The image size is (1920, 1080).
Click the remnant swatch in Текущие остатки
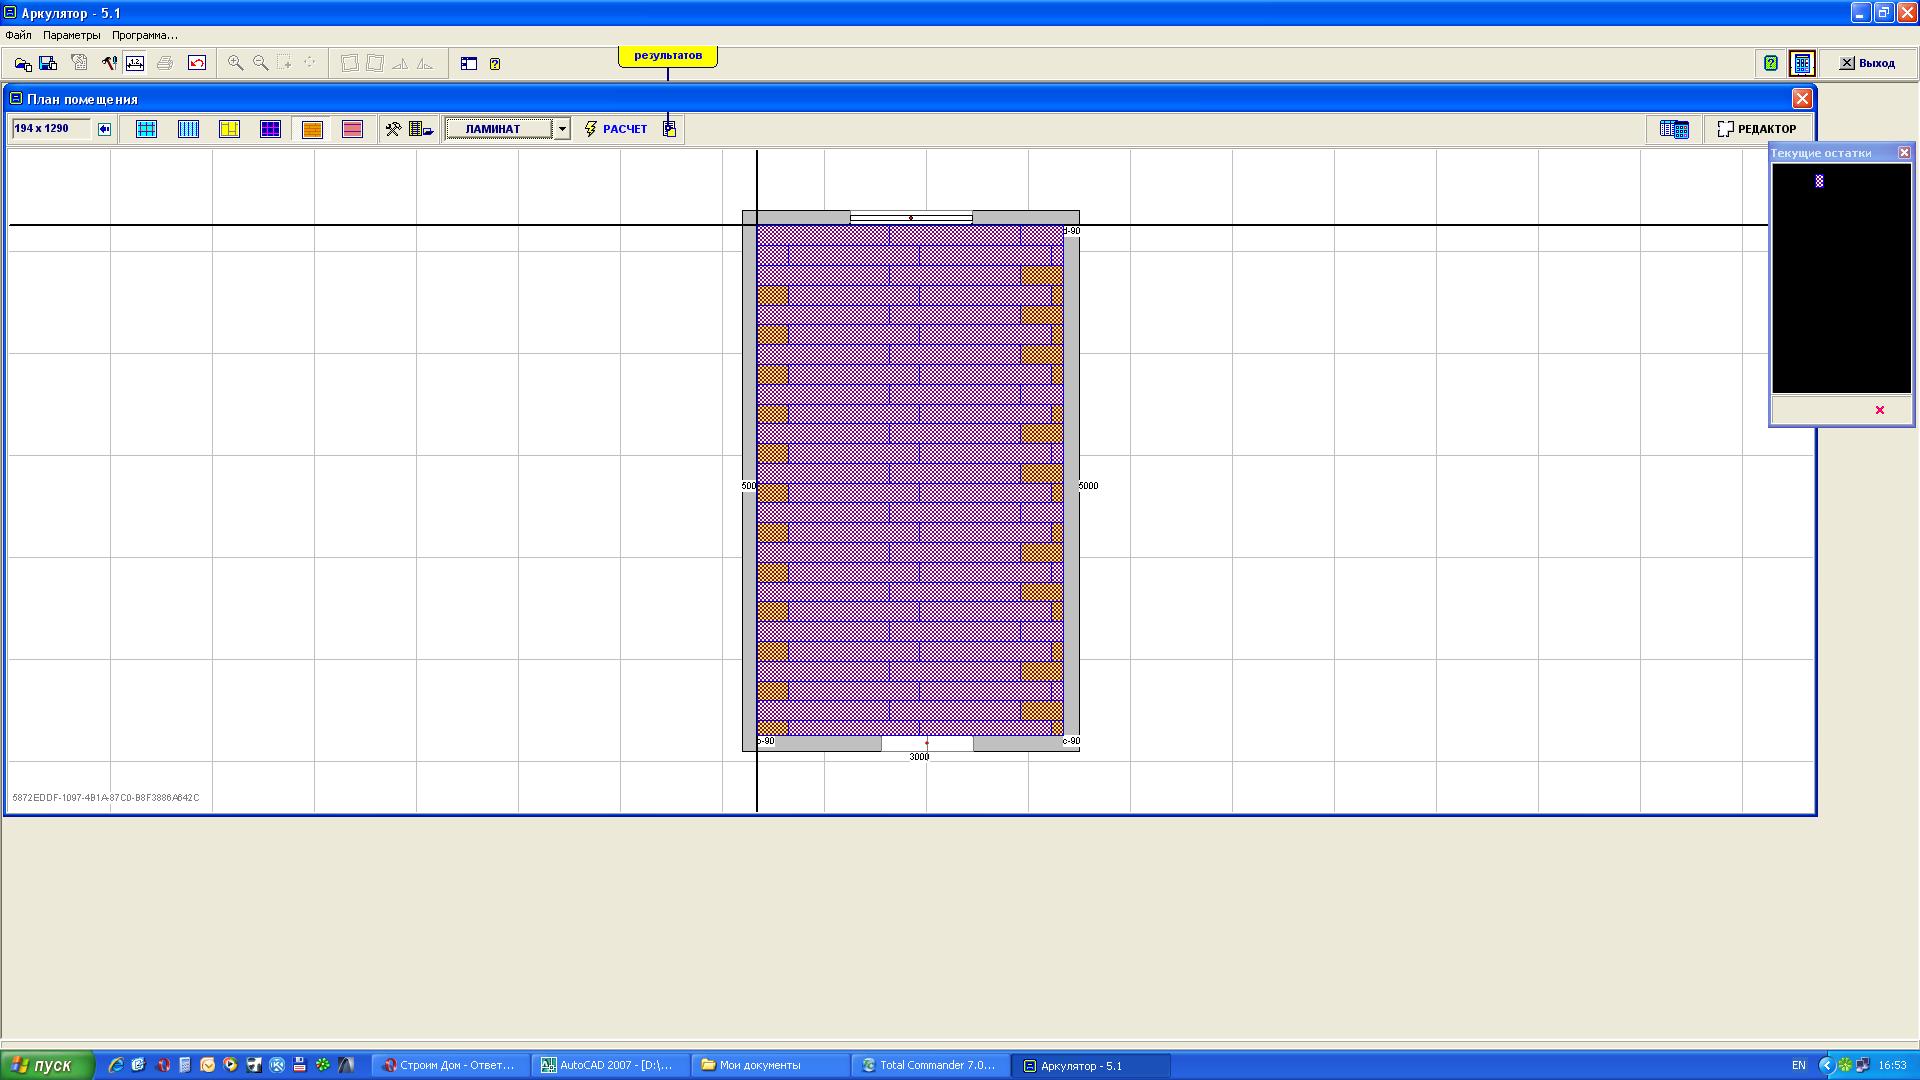pyautogui.click(x=1819, y=181)
